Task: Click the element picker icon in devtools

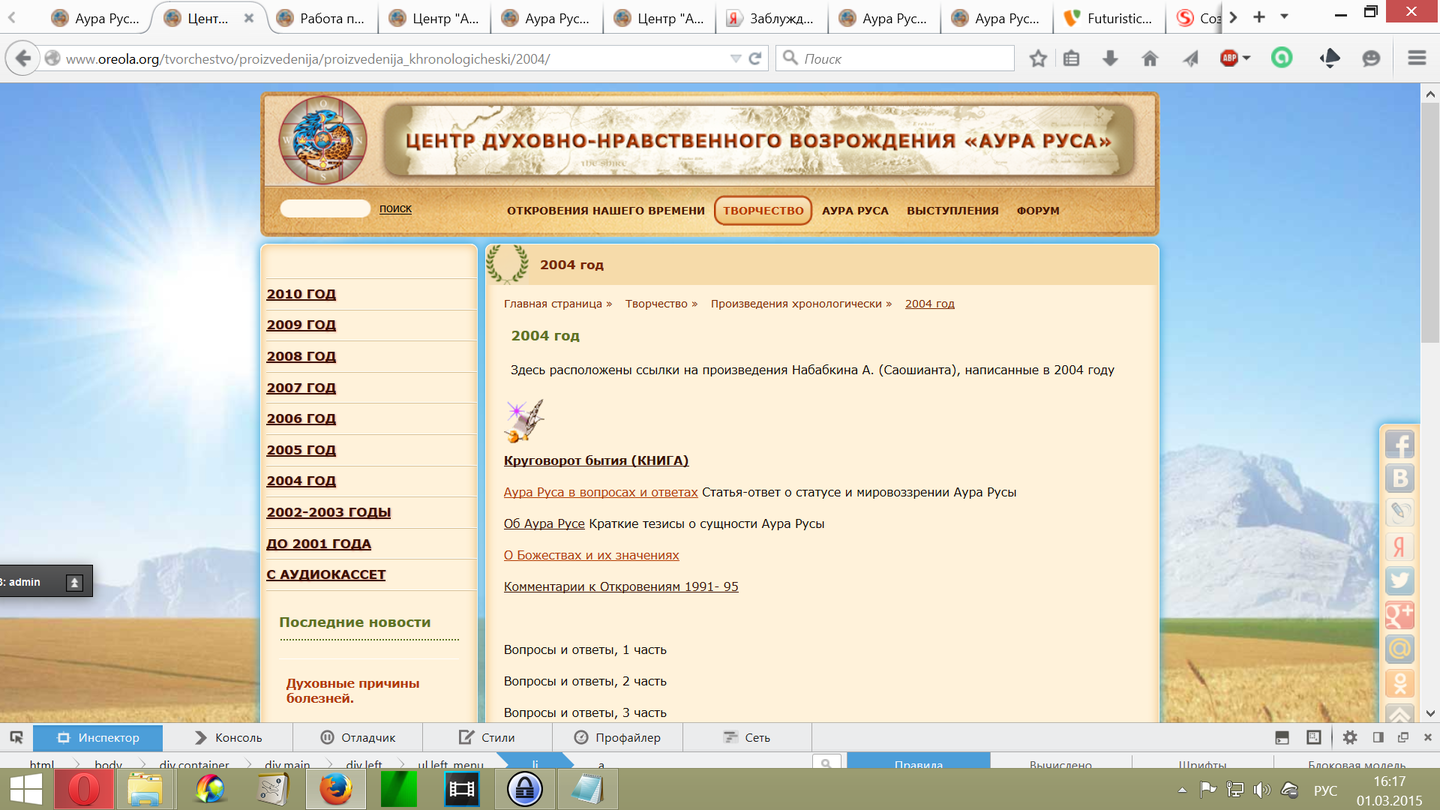Action: pyautogui.click(x=16, y=738)
